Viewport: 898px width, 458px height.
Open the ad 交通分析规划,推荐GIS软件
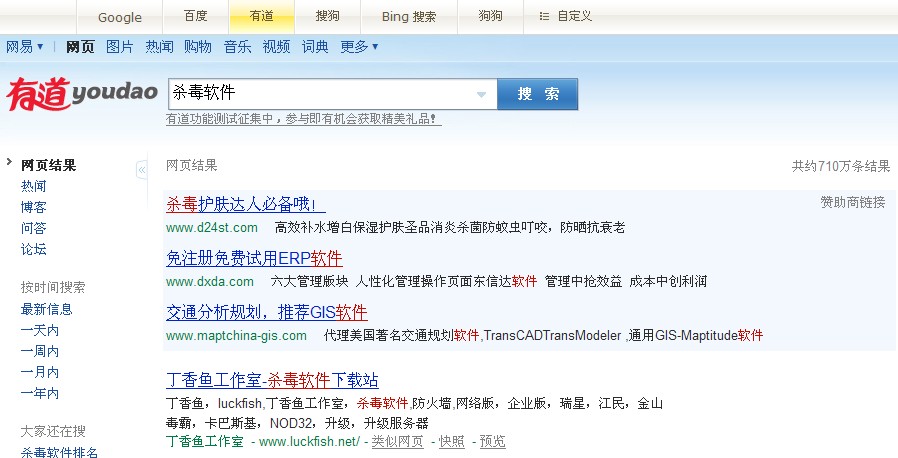(x=267, y=312)
